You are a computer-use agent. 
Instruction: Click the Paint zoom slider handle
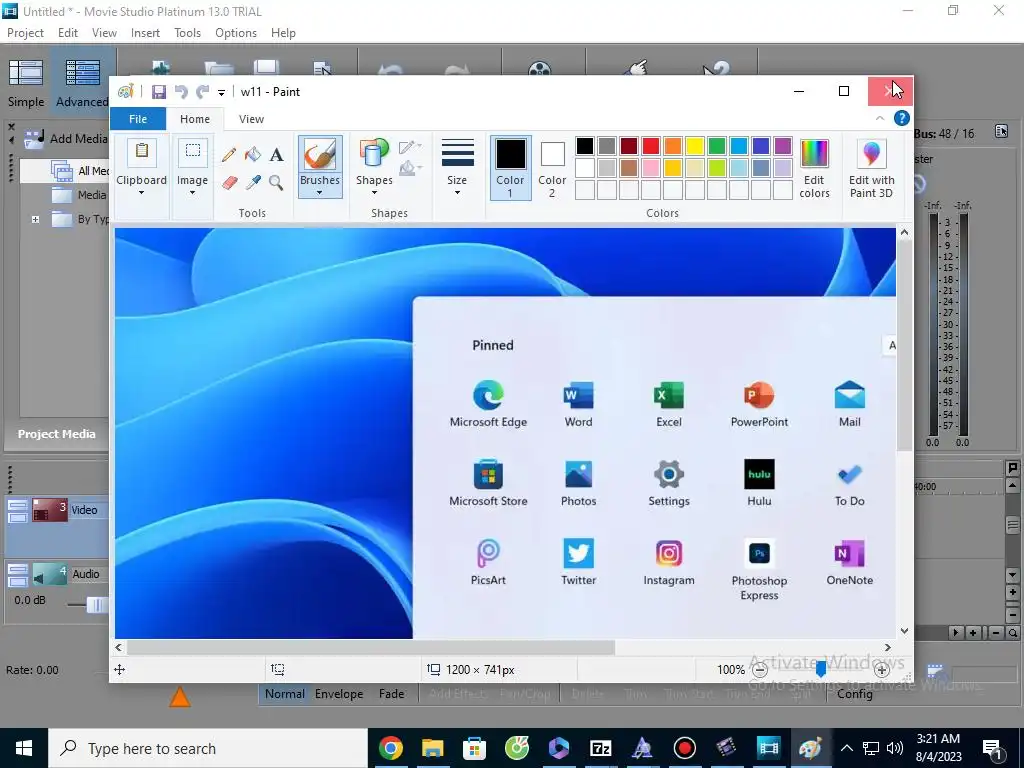pos(821,669)
